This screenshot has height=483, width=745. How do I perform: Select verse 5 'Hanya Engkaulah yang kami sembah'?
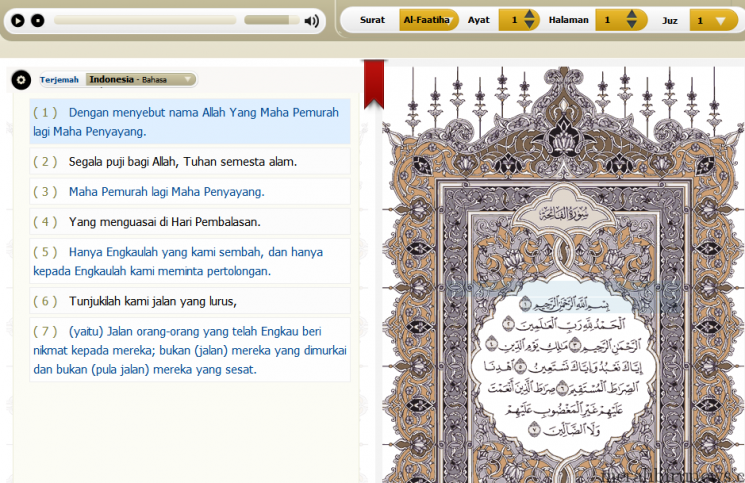pos(190,261)
